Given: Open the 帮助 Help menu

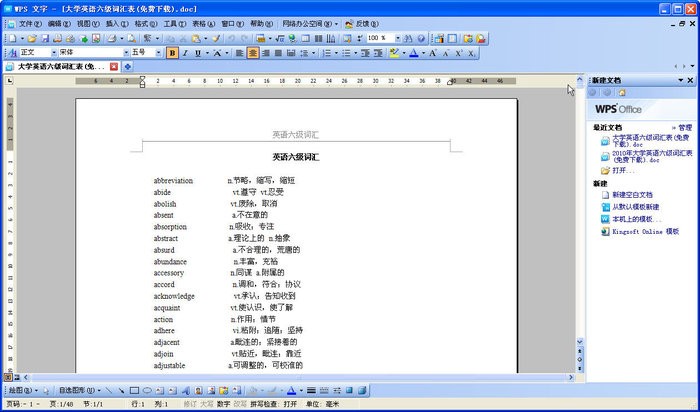Looking at the screenshot, I should point(262,24).
